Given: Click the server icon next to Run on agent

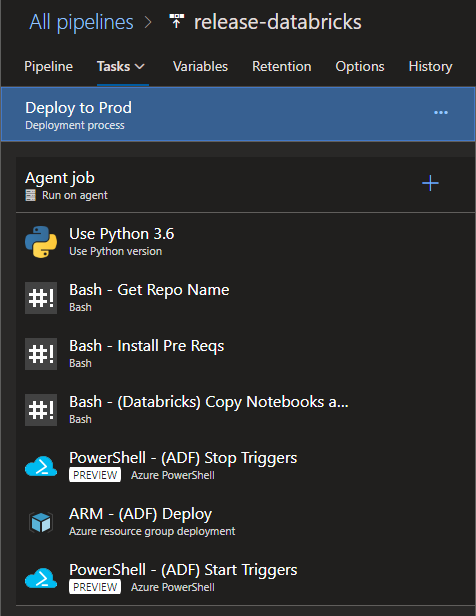Looking at the screenshot, I should (x=31, y=195).
